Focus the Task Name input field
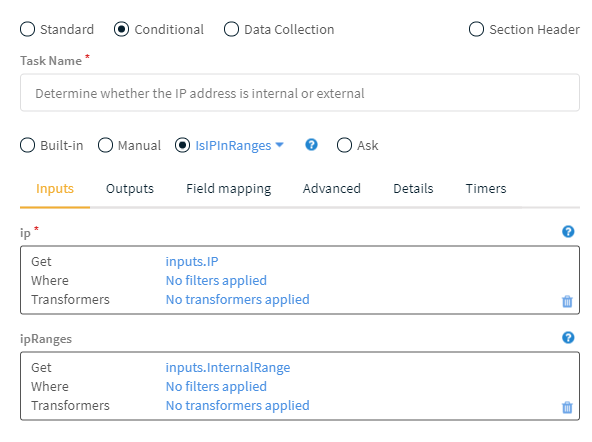The image size is (592, 442). point(300,93)
